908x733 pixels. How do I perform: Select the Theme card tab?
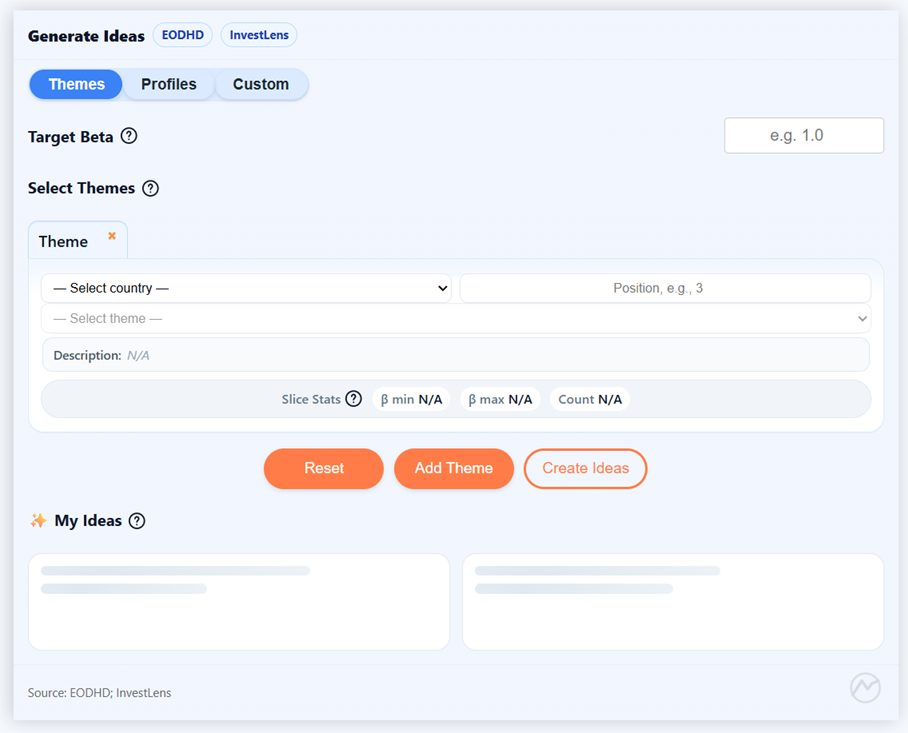[64, 241]
